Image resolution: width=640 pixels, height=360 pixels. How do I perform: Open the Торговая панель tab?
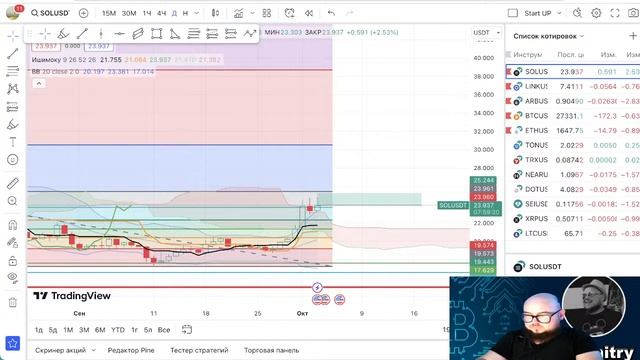click(271, 350)
